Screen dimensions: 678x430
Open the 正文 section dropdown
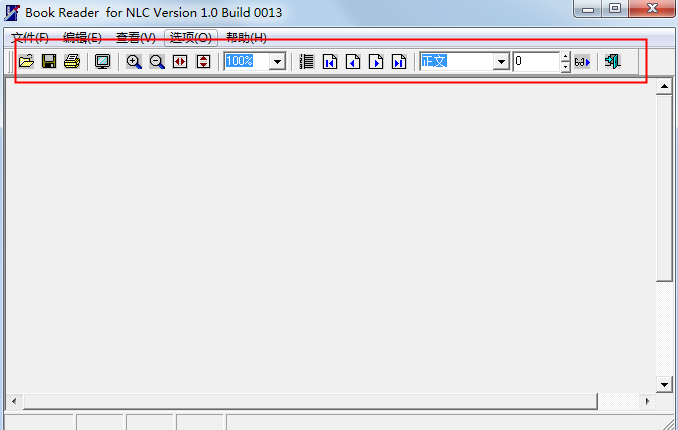tap(501, 61)
